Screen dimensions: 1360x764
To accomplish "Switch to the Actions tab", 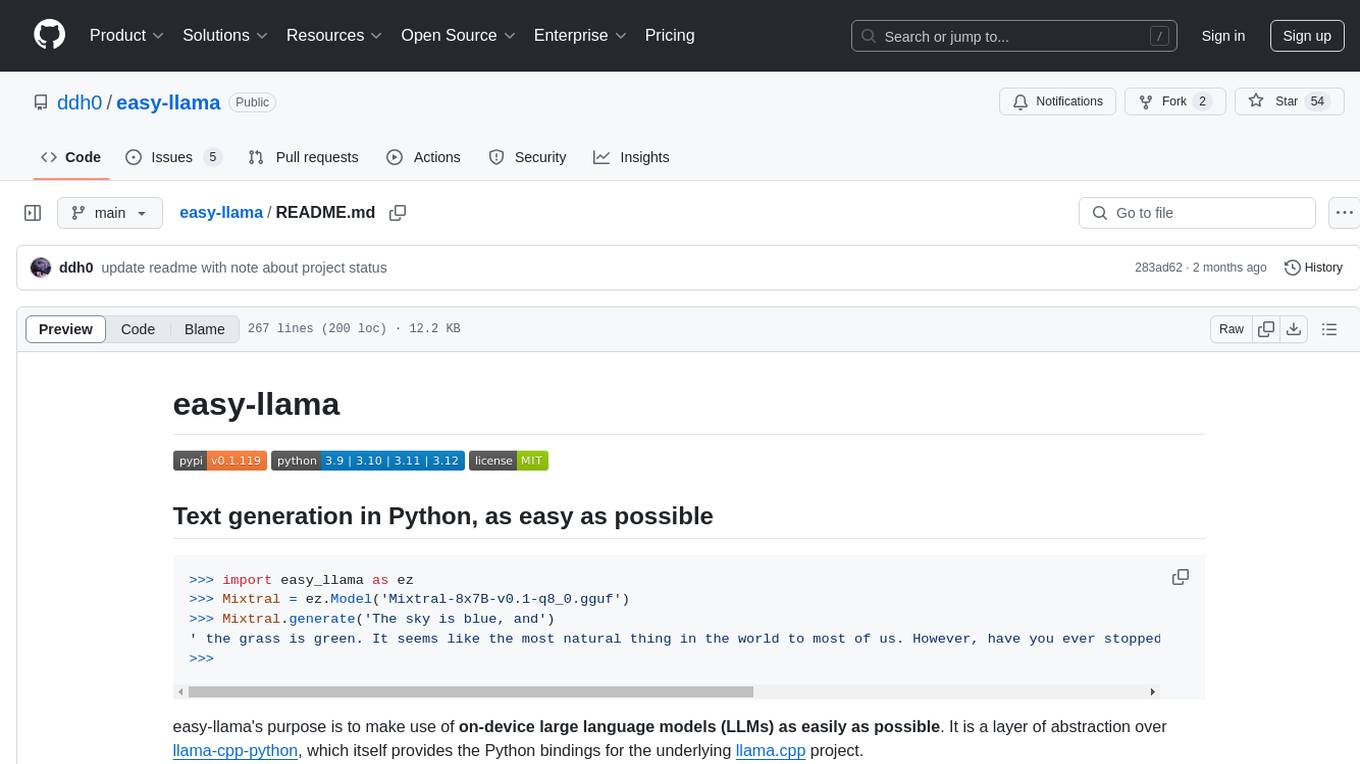I will point(423,157).
